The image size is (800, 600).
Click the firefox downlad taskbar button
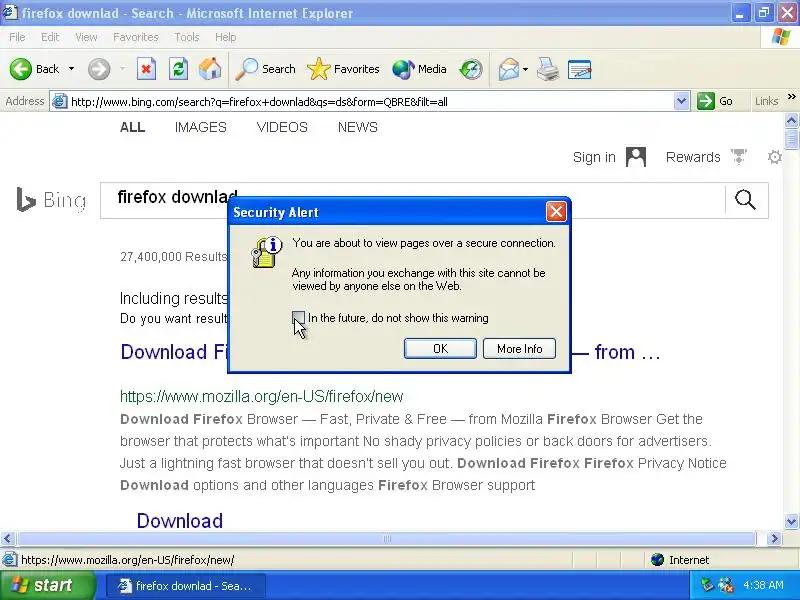pos(186,586)
